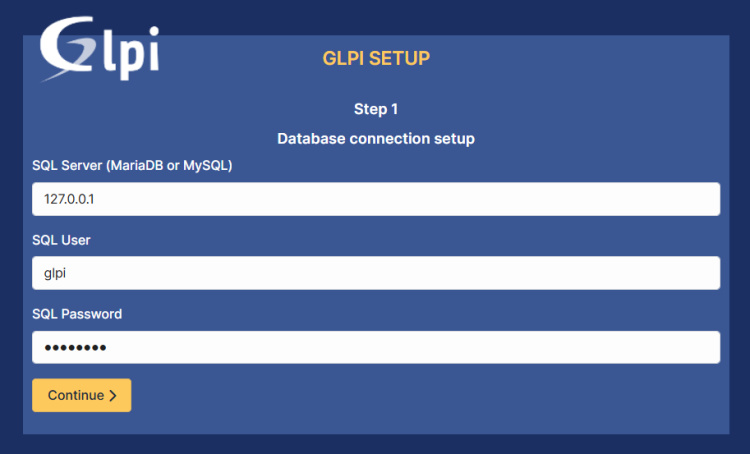Click the SQL Password label
This screenshot has width=750, height=454.
77,314
